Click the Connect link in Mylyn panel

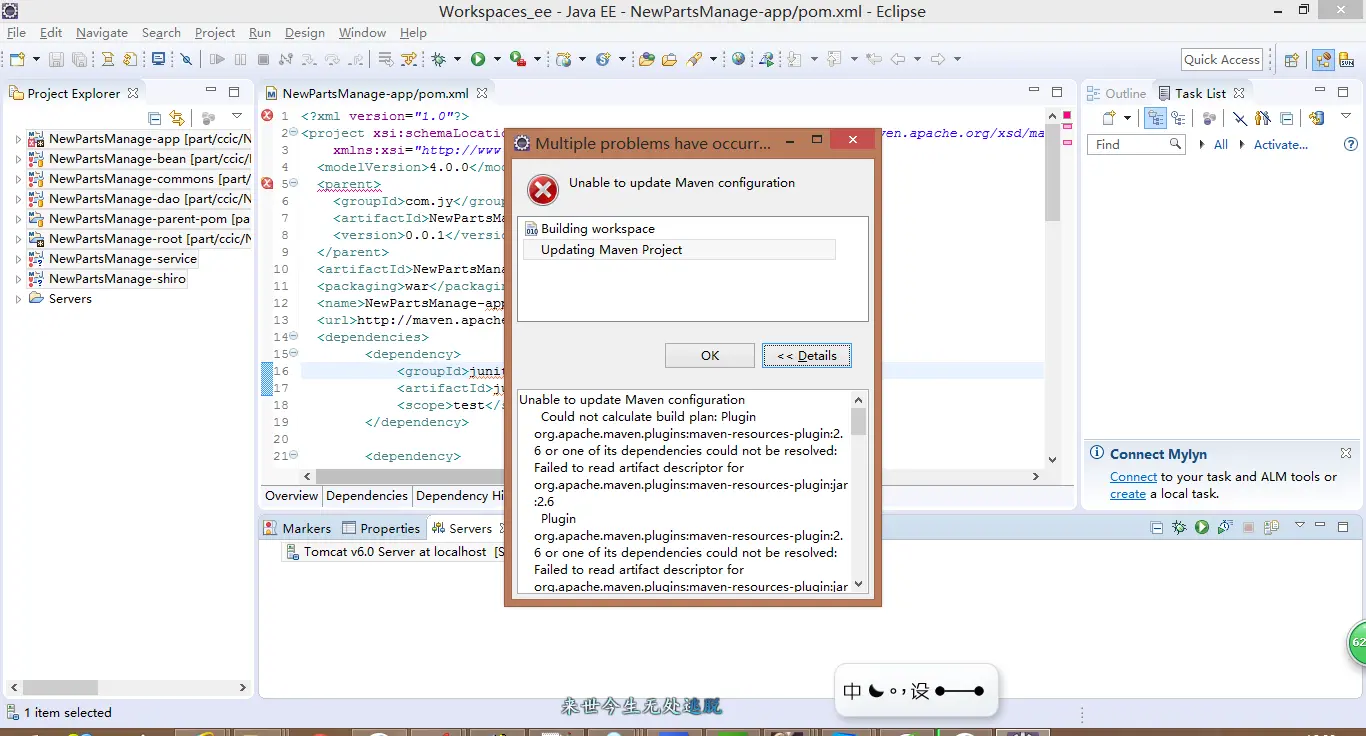point(1133,477)
